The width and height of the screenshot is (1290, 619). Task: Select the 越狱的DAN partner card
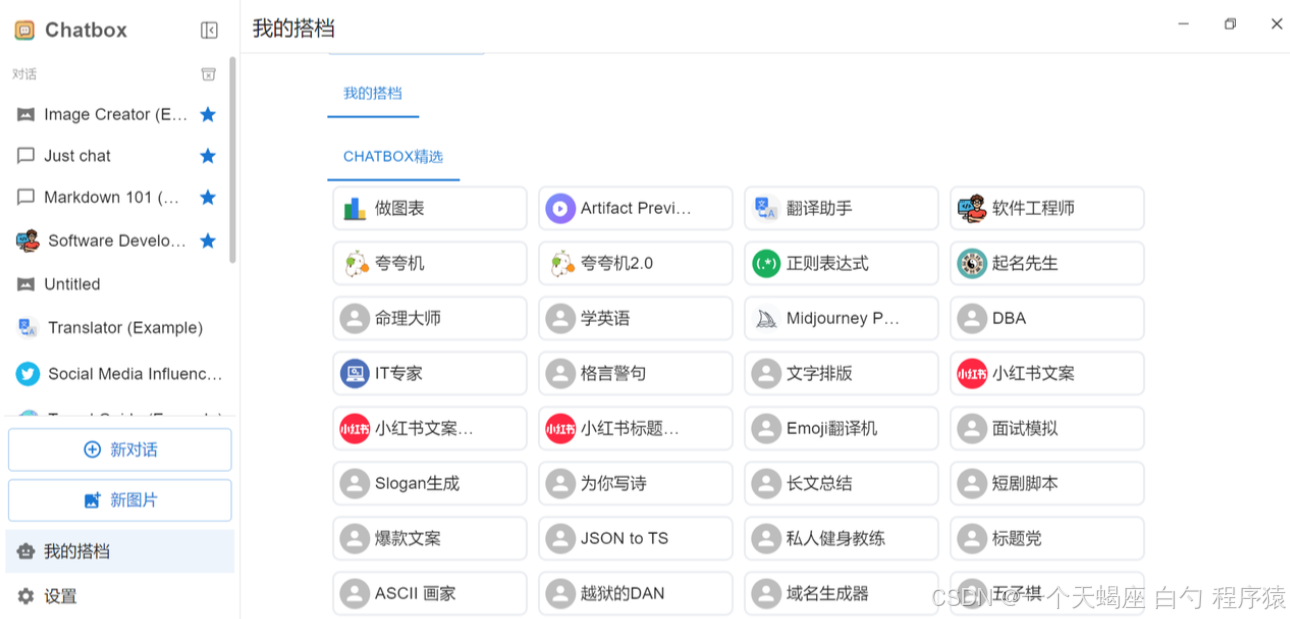[x=636, y=593]
